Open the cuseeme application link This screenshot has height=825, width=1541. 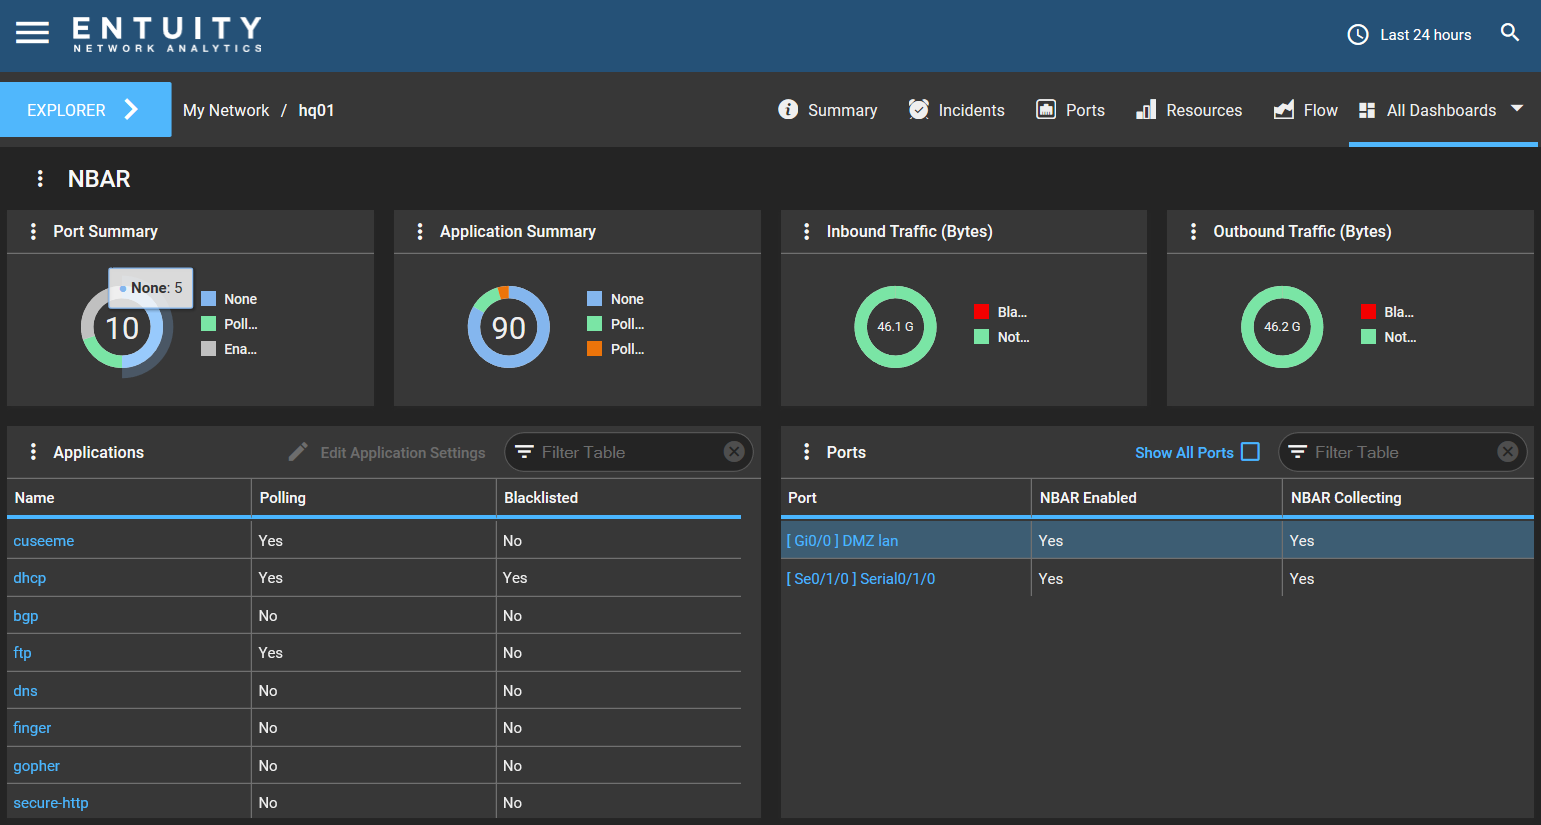point(44,541)
